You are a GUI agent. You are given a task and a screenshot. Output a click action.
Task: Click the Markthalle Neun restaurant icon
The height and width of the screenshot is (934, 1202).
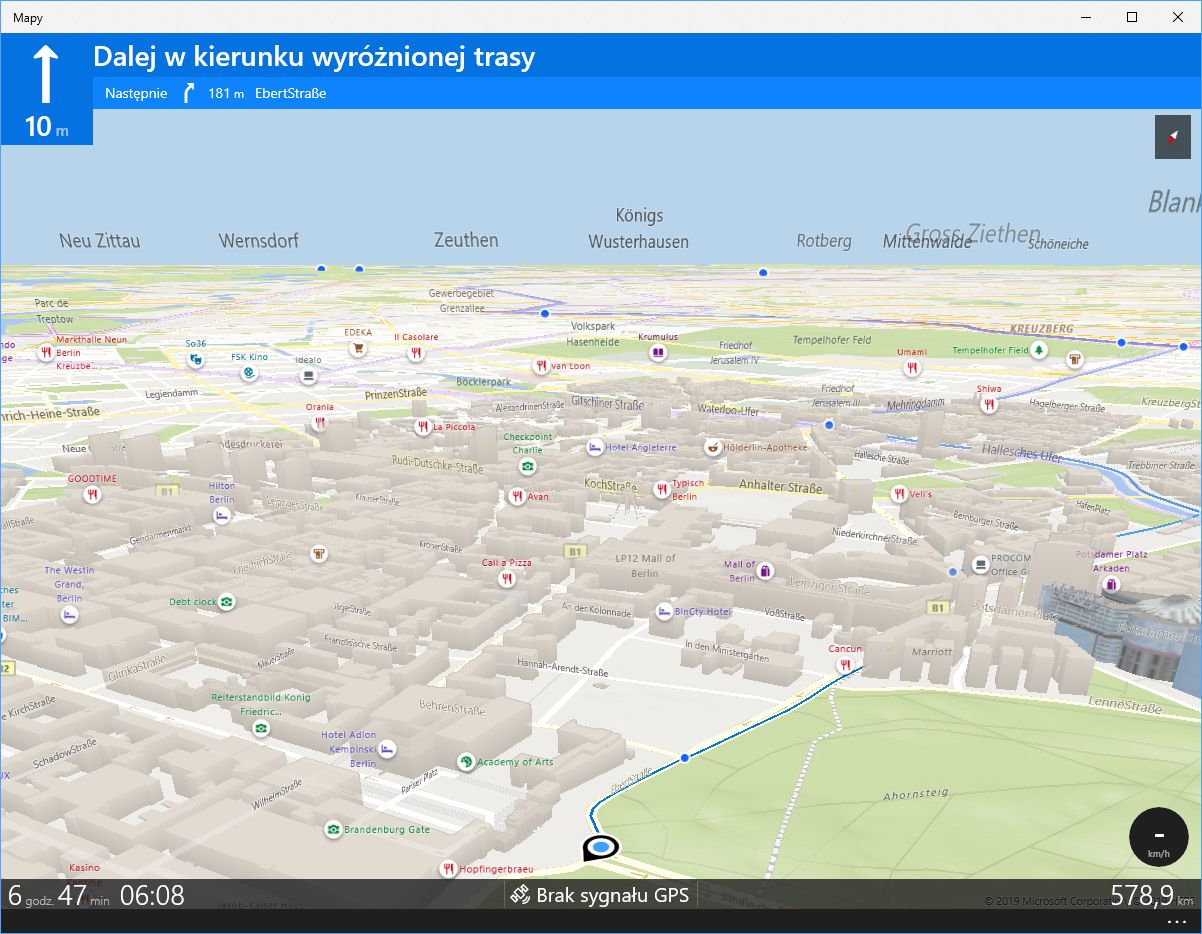45,353
